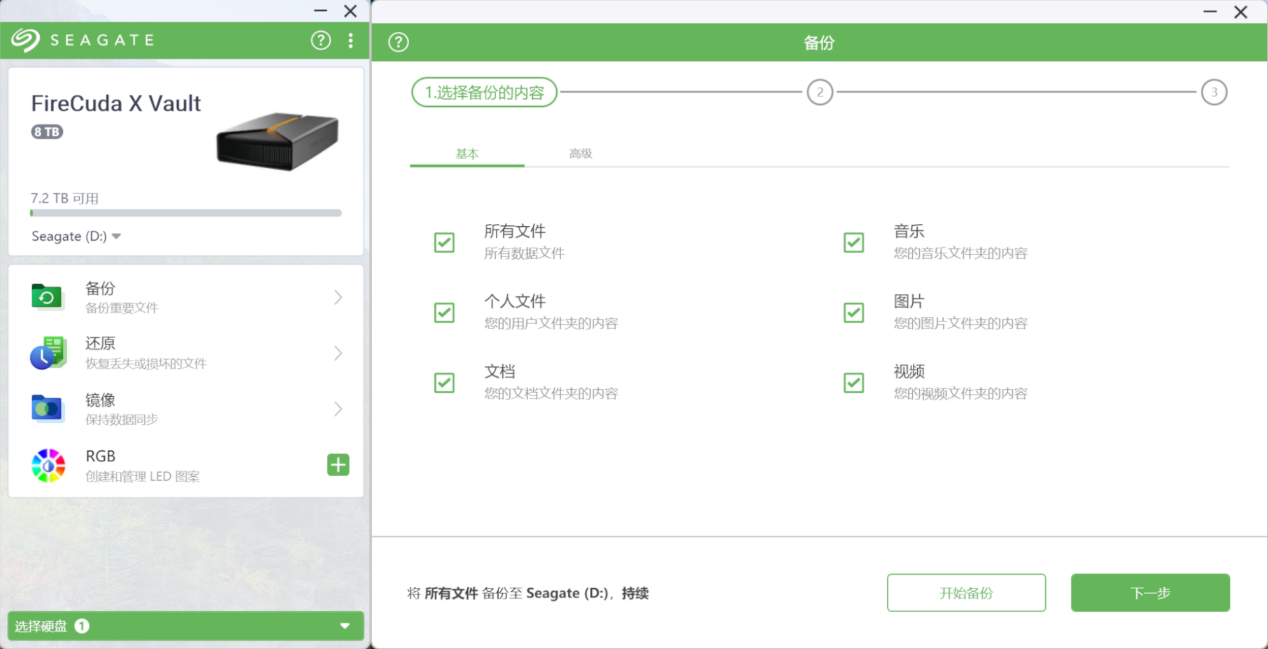Click the RGB color wheel icon
Viewport: 1268px width, 649px height.
coord(48,465)
